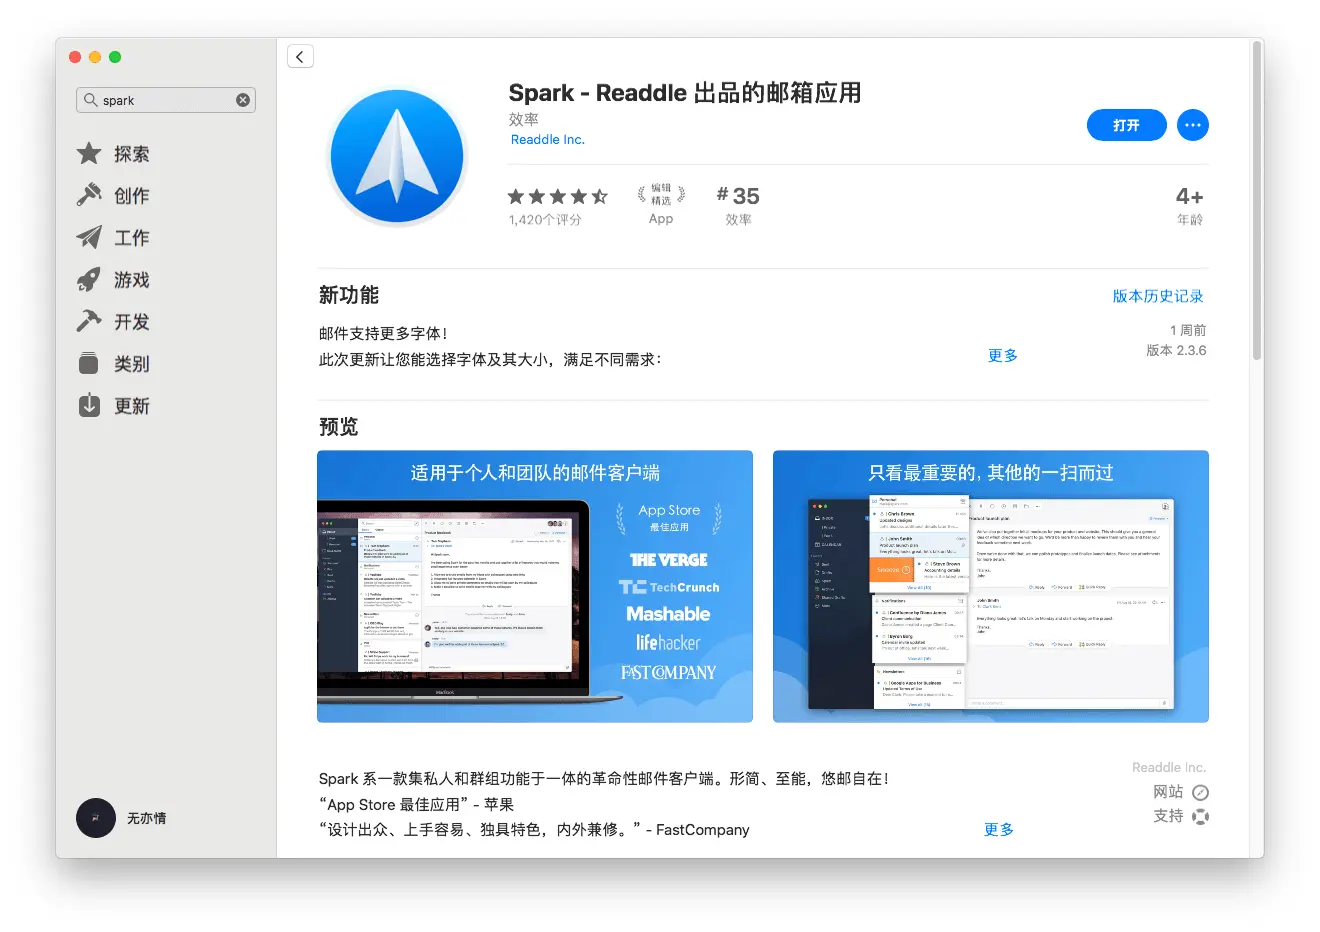Click the Spark app icon
Image resolution: width=1320 pixels, height=932 pixels.
point(396,155)
